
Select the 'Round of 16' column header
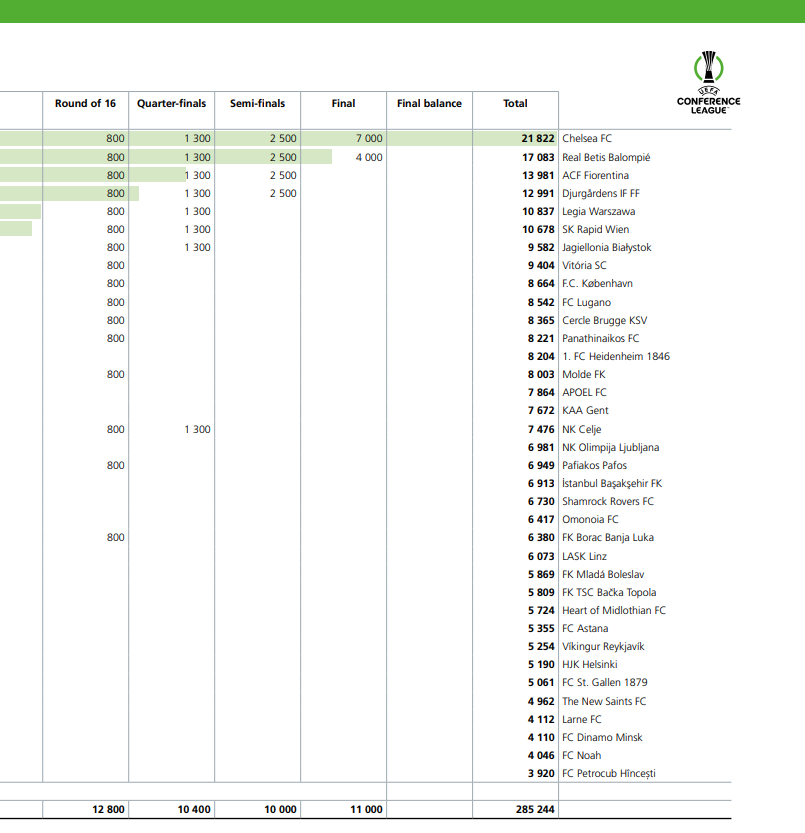coord(85,104)
